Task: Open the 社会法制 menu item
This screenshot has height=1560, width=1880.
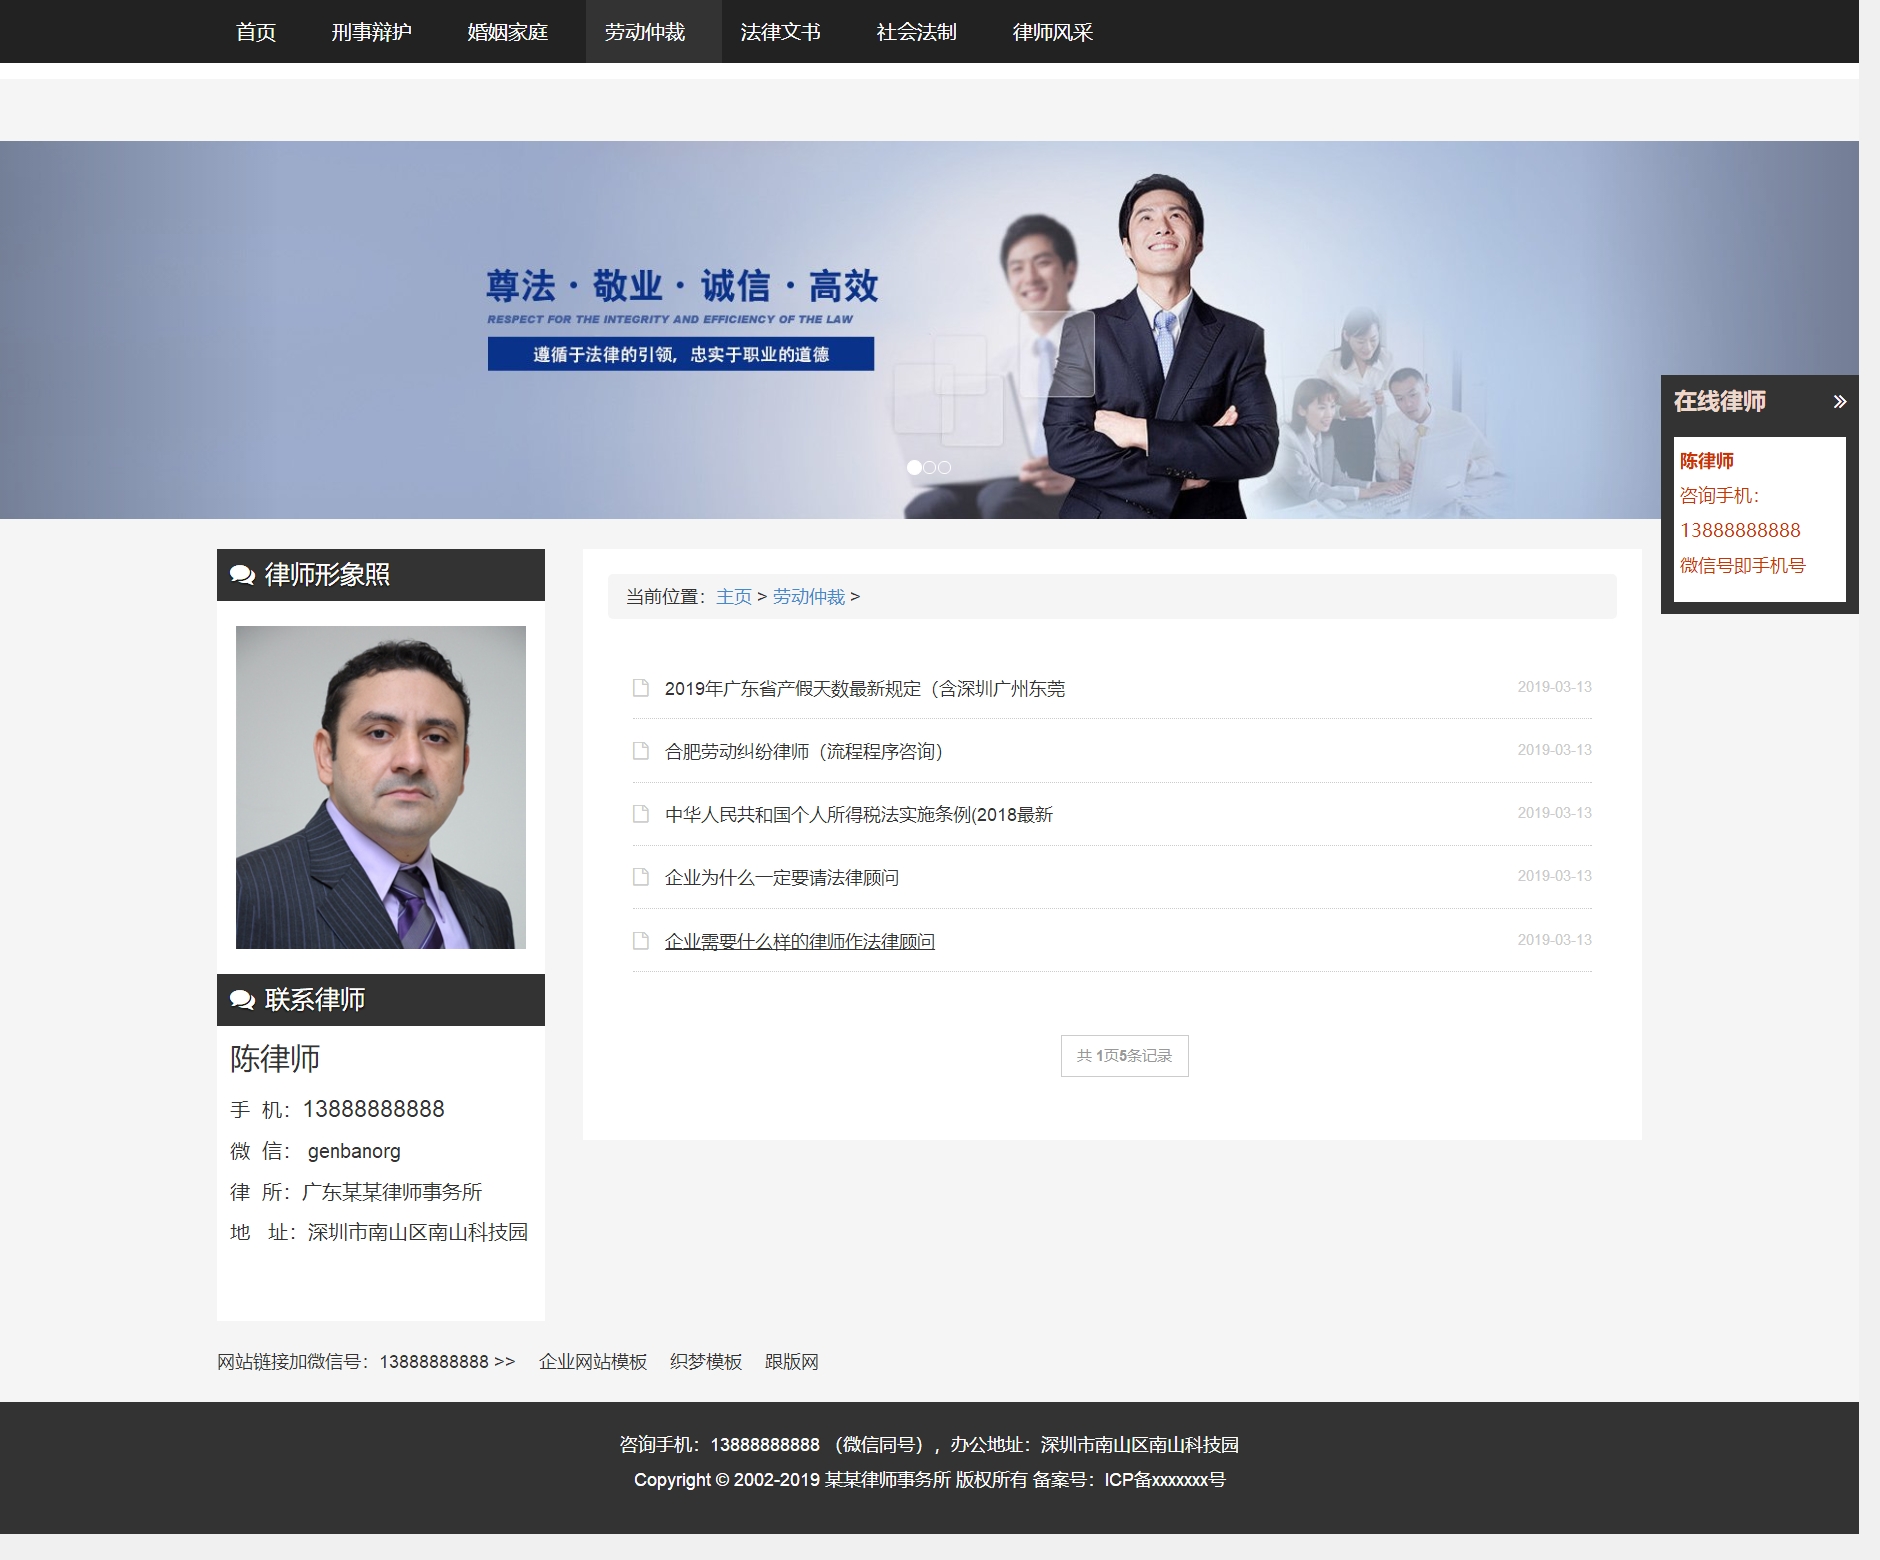Action: [x=916, y=32]
